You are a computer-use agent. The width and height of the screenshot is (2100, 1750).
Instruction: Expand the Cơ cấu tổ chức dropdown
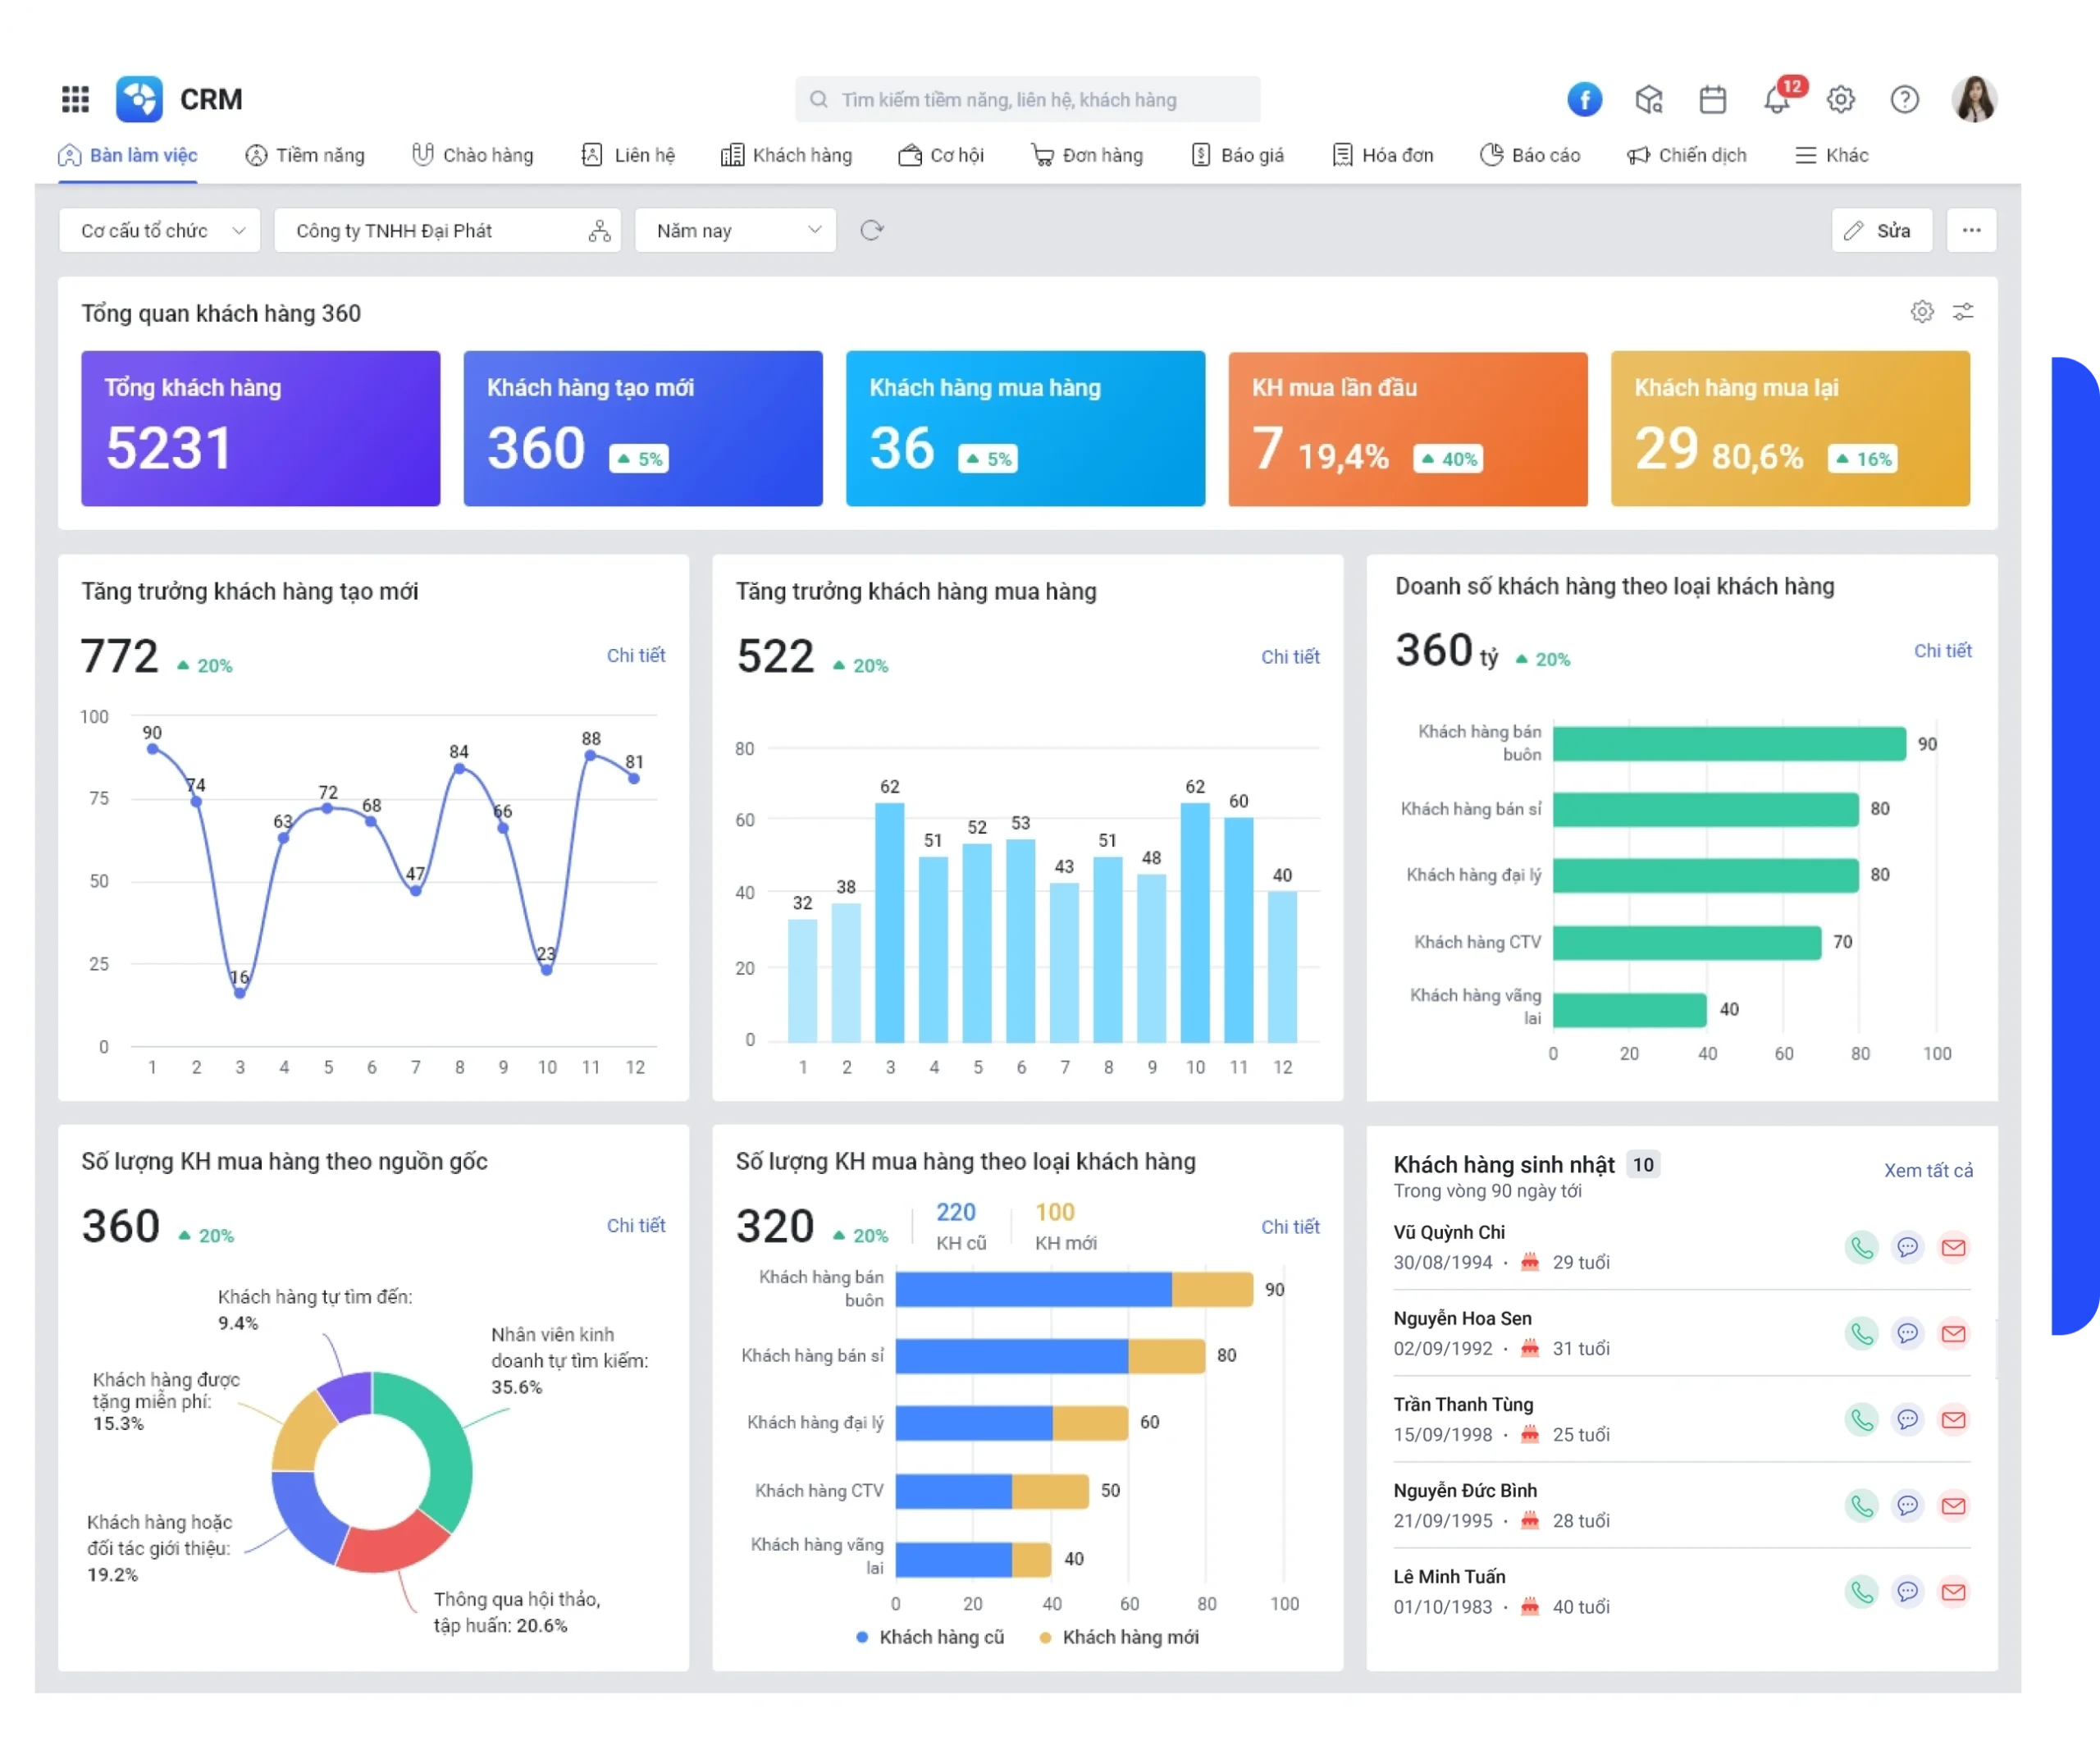click(x=160, y=231)
